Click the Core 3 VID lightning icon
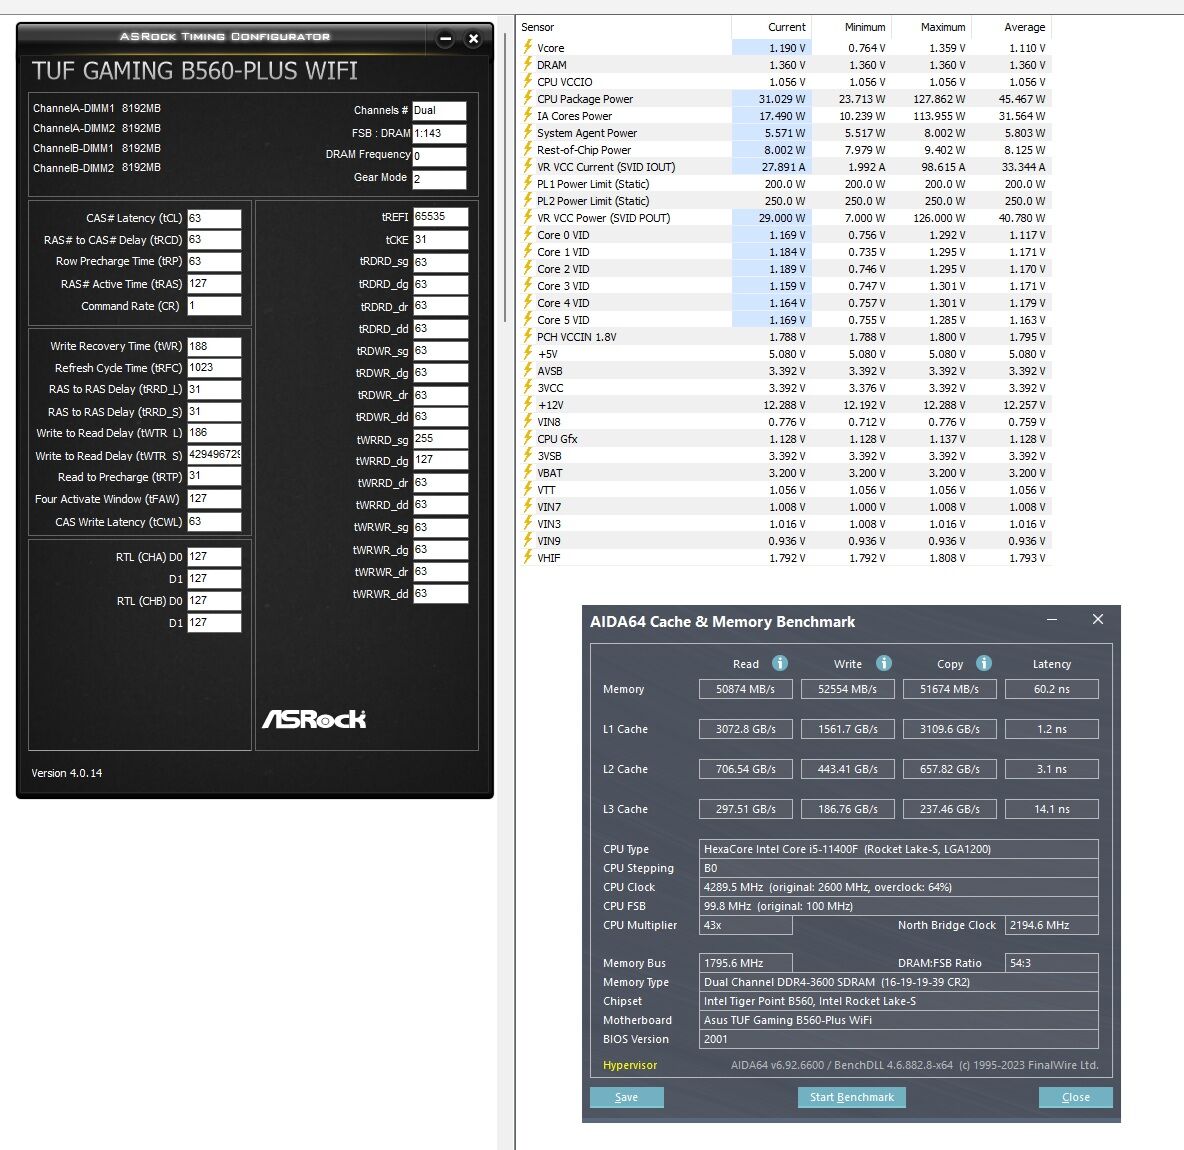Viewport: 1184px width, 1150px height. [528, 285]
